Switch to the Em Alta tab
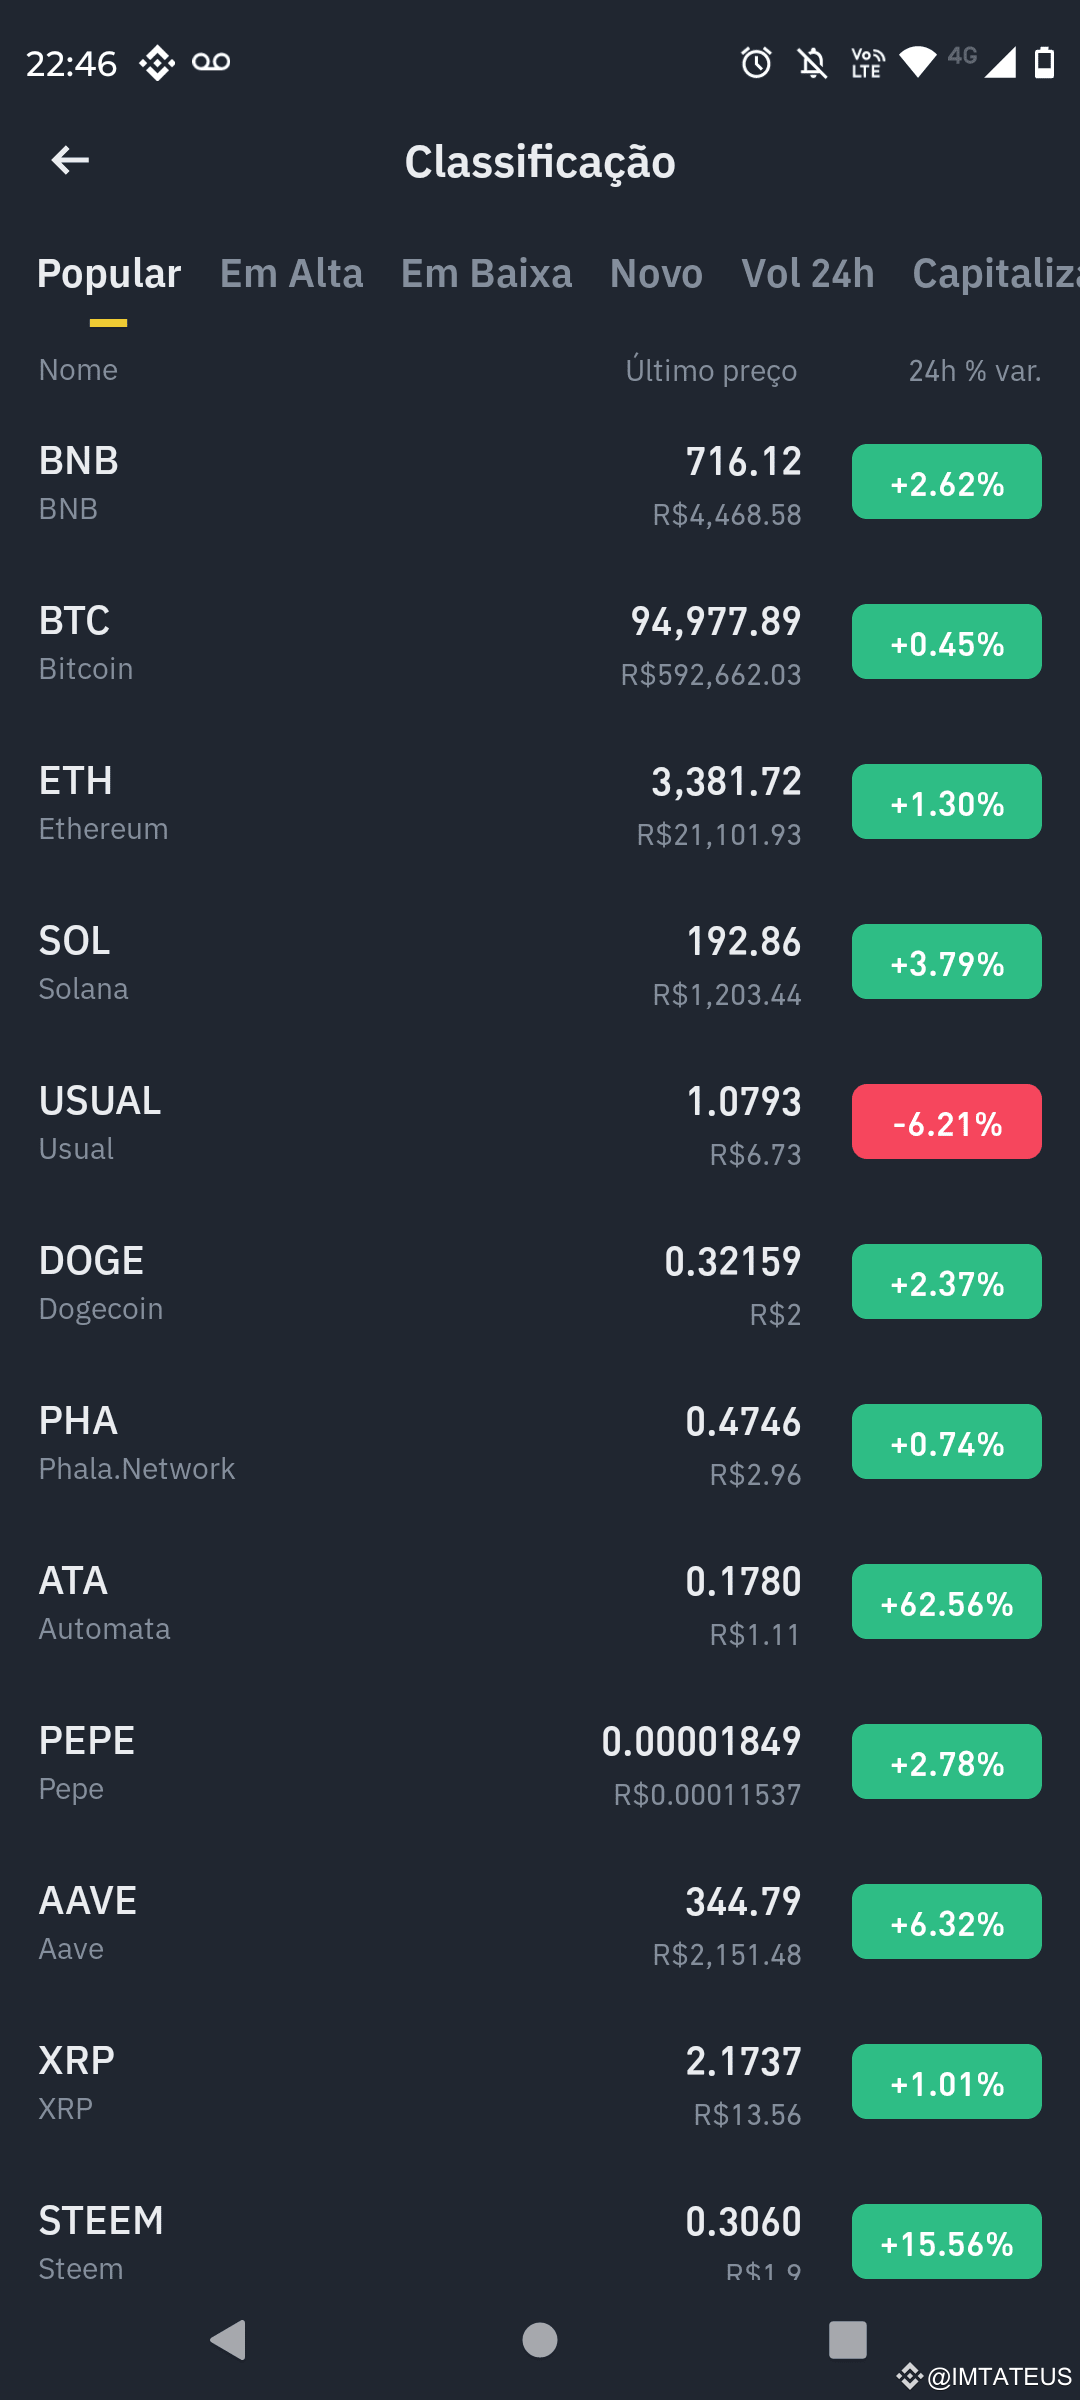The image size is (1080, 2400). click(x=291, y=273)
